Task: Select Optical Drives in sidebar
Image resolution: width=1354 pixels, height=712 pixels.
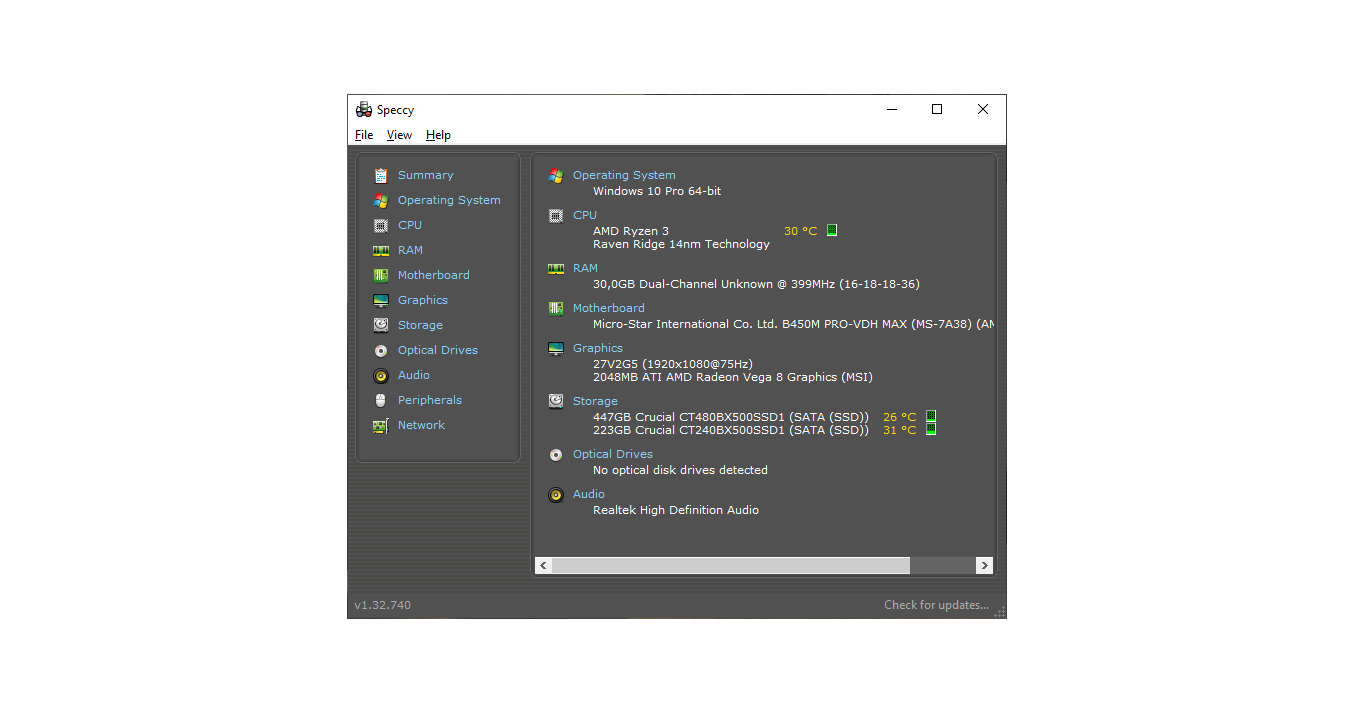Action: click(x=438, y=350)
